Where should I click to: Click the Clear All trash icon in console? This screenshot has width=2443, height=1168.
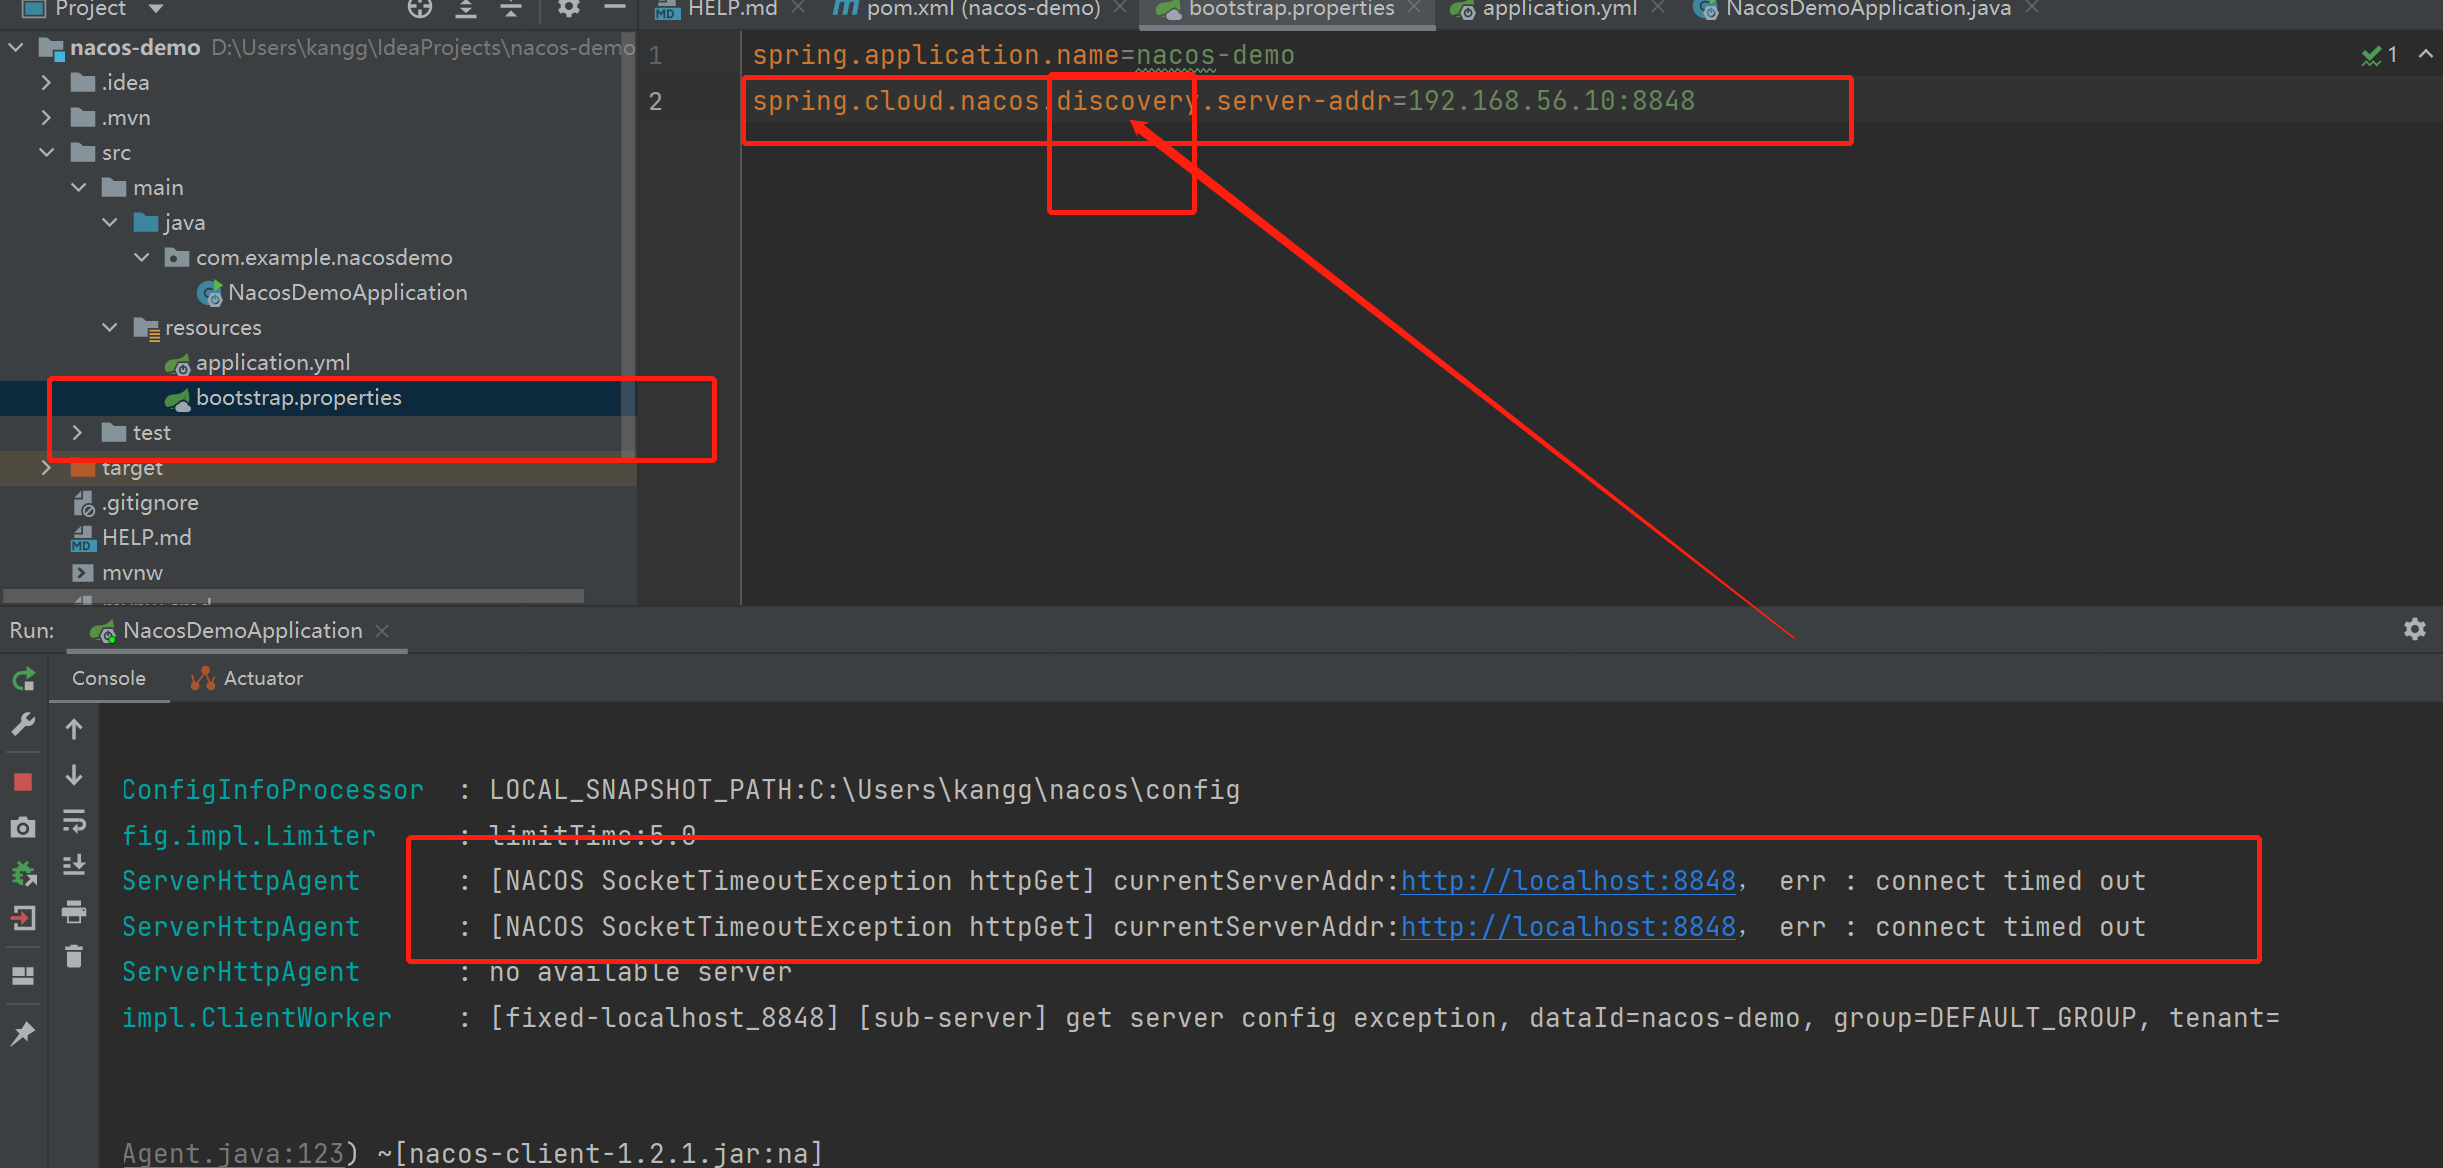click(x=74, y=957)
